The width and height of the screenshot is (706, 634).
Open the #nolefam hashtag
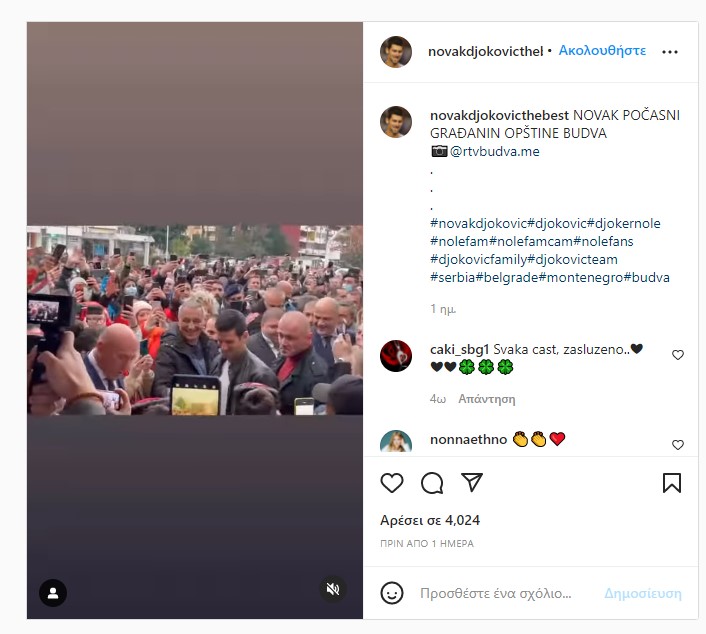[459, 241]
